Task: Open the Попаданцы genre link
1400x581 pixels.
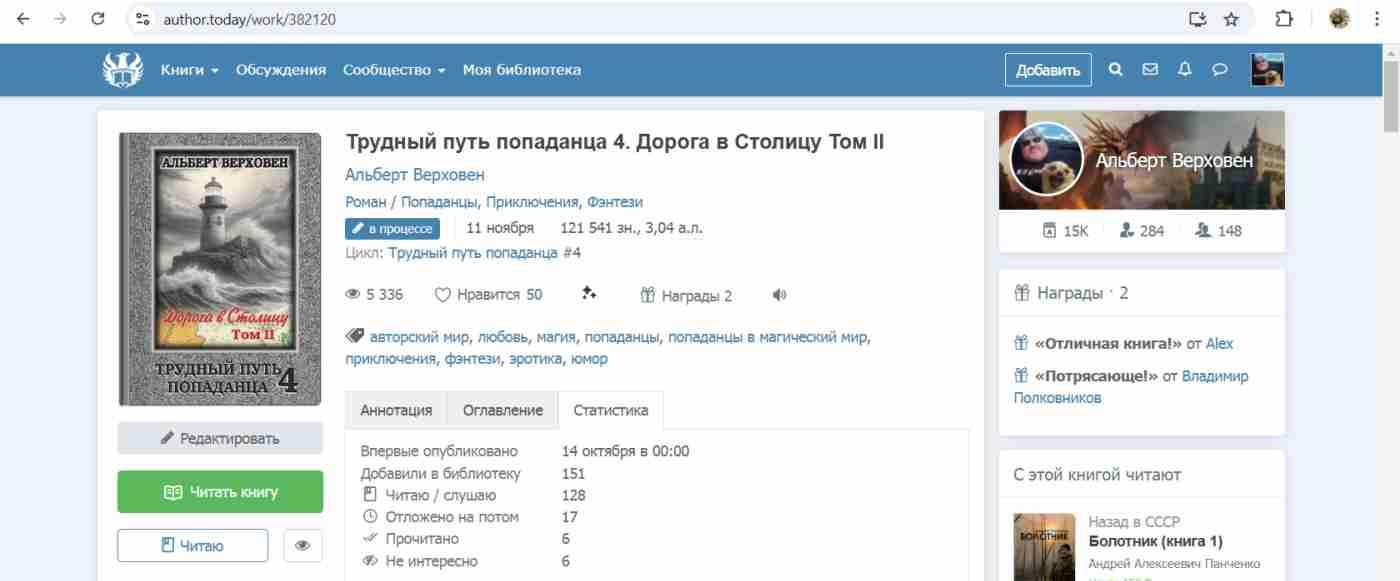Action: pos(437,202)
